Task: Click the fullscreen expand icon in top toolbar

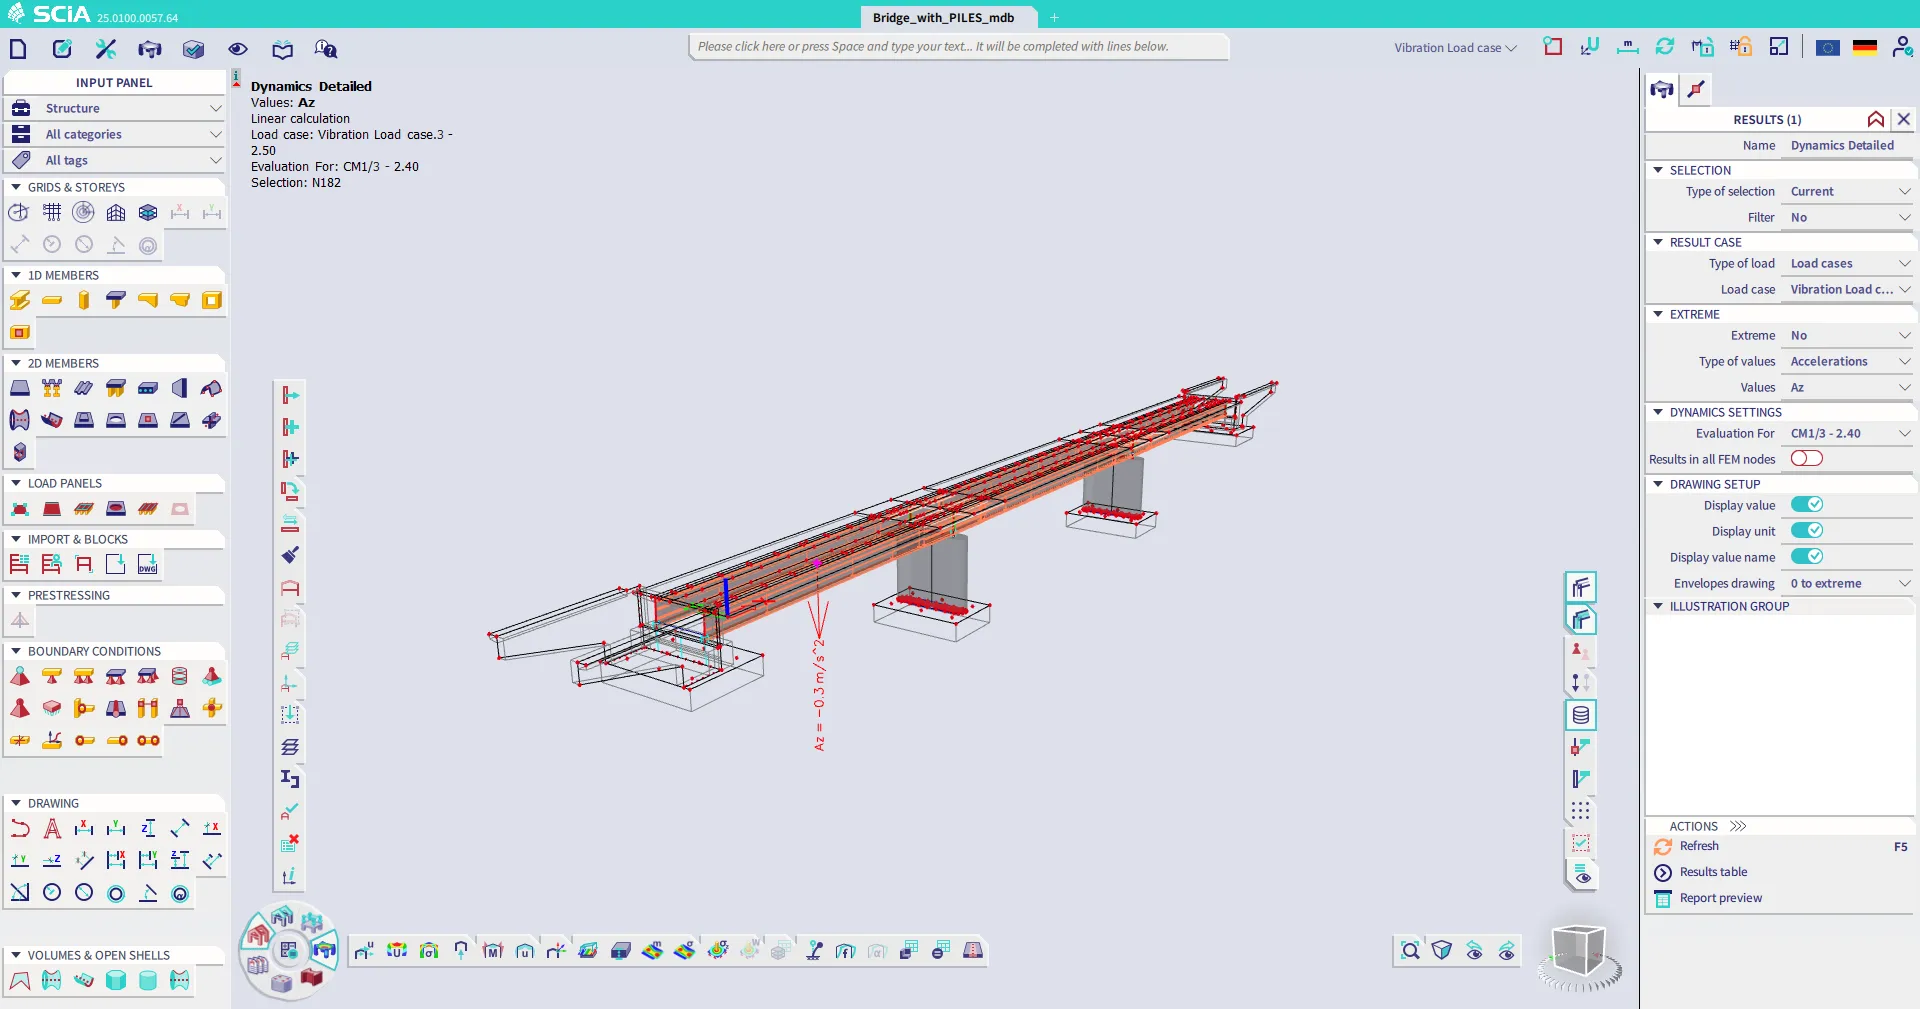Action: (1778, 46)
